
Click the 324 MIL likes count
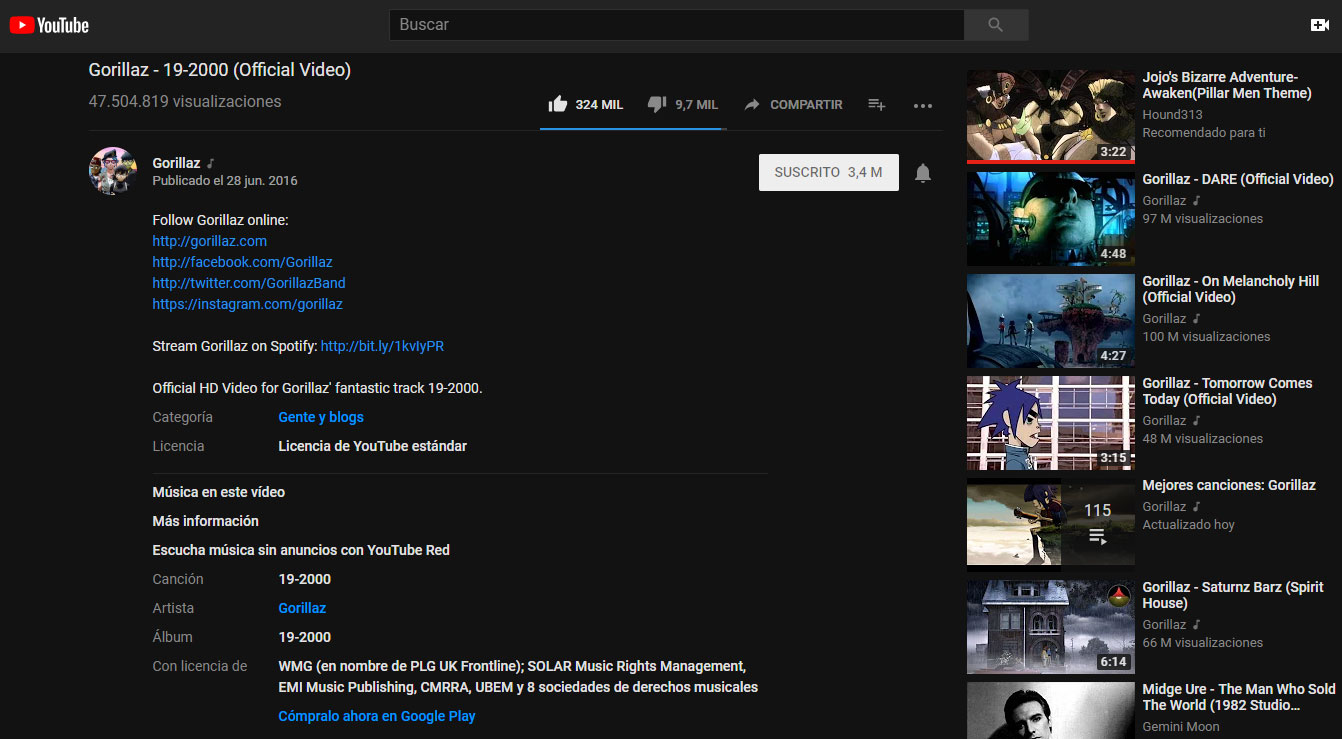[599, 105]
